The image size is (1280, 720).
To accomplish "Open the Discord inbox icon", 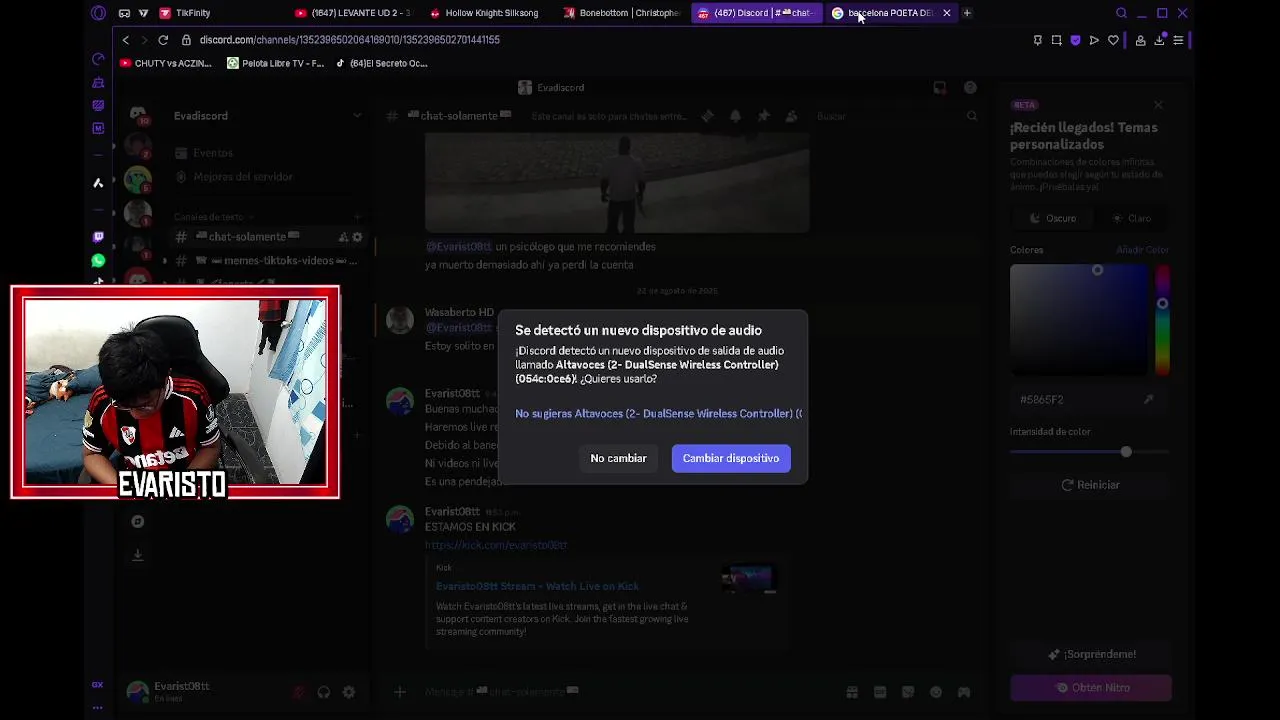I will coord(940,88).
